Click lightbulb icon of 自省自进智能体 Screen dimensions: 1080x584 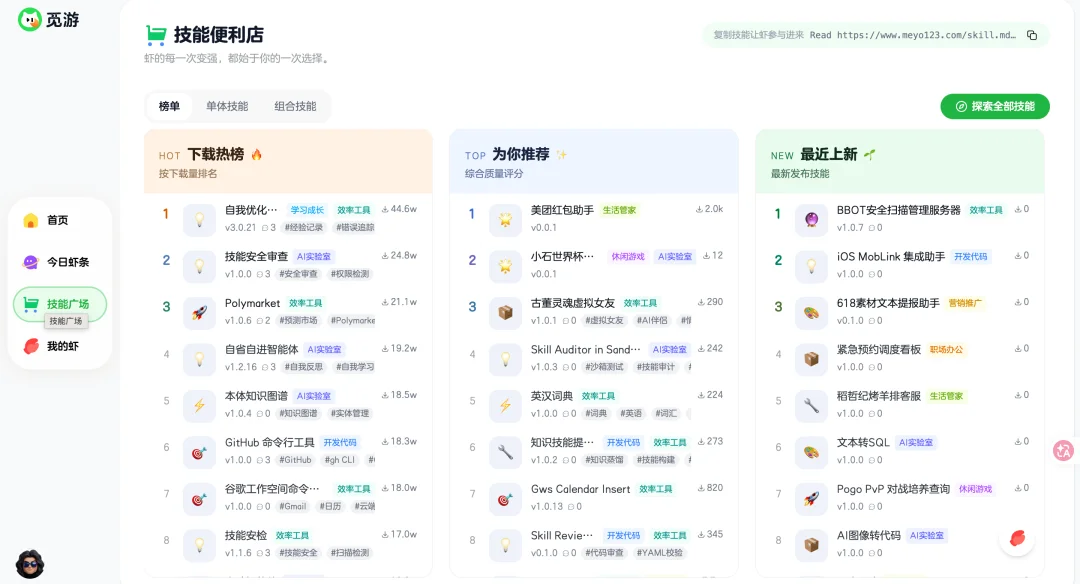coord(200,359)
